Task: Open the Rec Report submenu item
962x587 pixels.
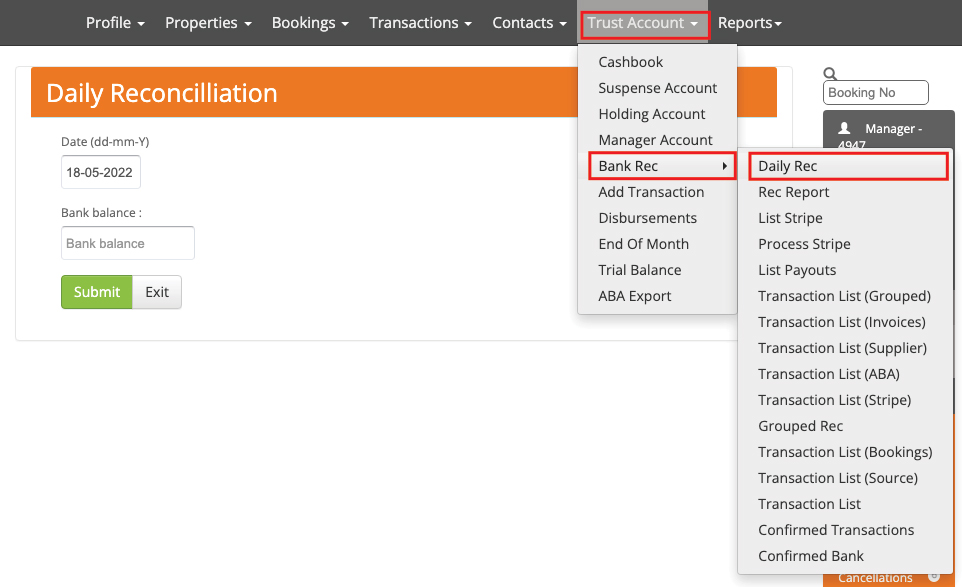Action: (793, 192)
